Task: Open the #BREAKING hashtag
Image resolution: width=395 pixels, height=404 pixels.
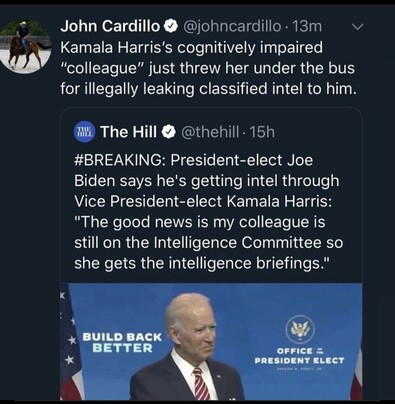Action: 119,161
